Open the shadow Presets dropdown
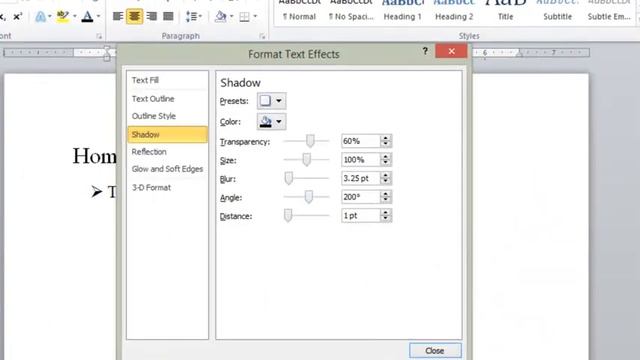This screenshot has height=360, width=640. tap(271, 101)
